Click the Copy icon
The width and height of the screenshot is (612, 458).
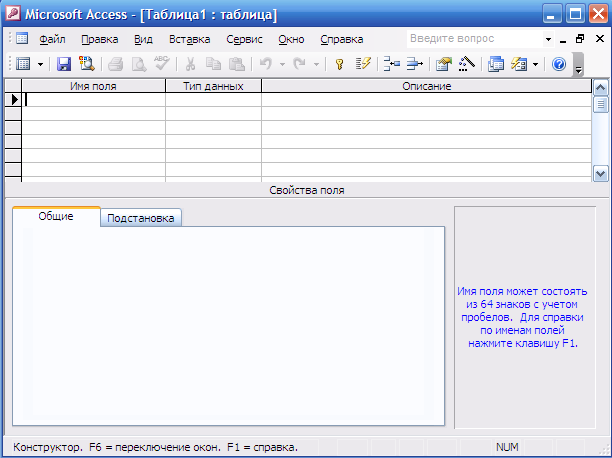coord(213,64)
